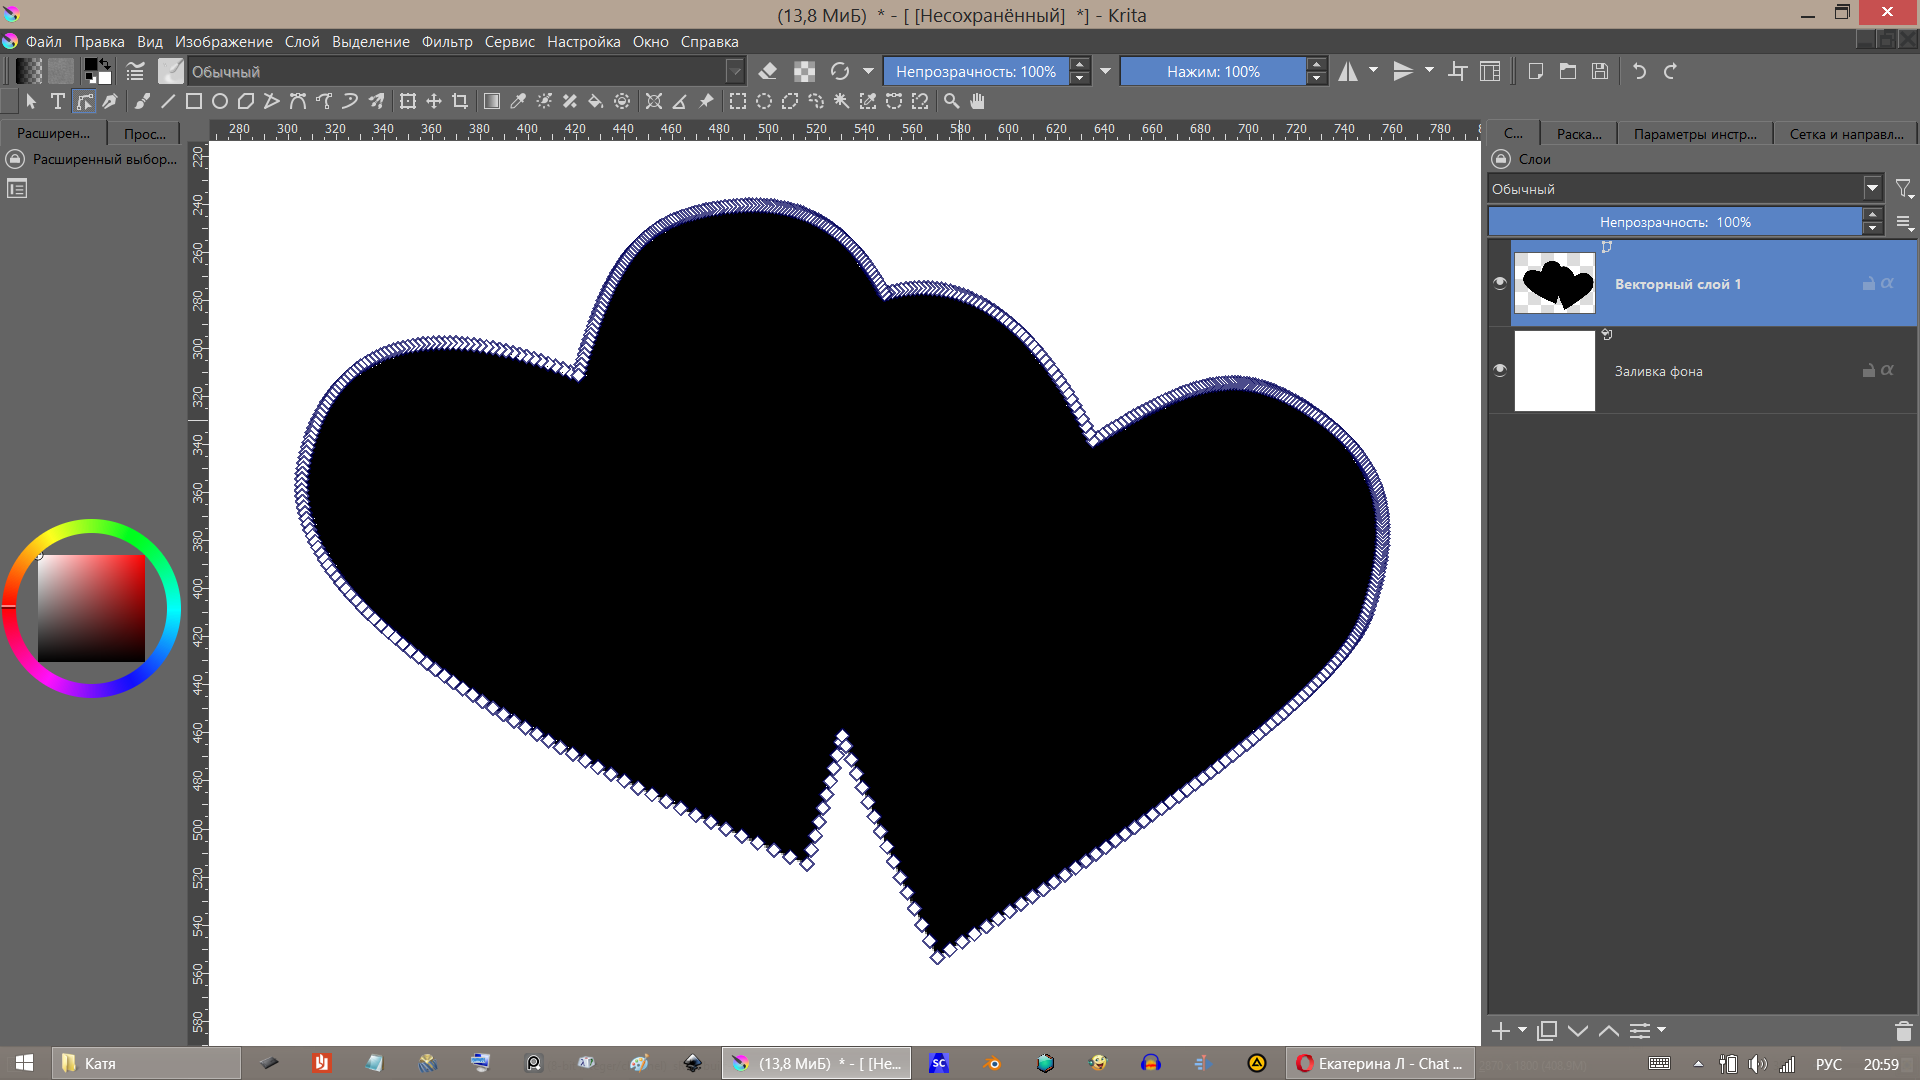
Task: Click Delete layer trash button
Action: pos(1903,1031)
